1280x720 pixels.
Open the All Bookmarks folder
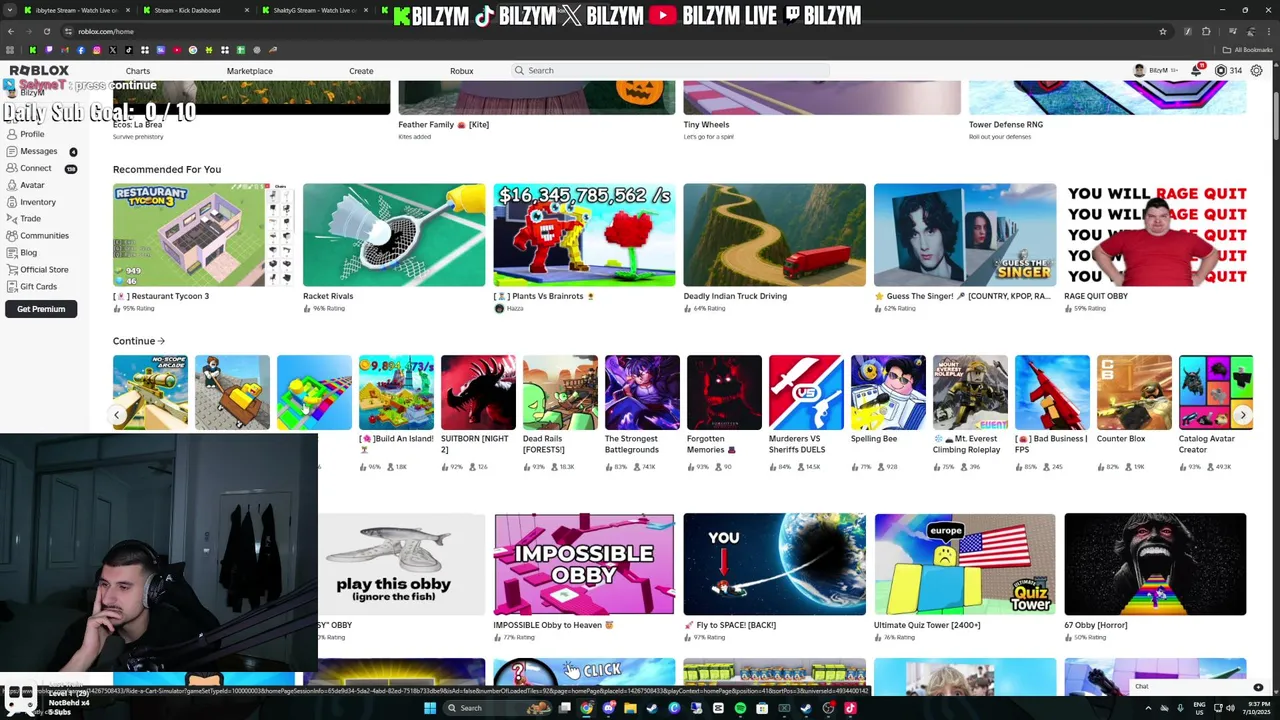click(x=1248, y=50)
